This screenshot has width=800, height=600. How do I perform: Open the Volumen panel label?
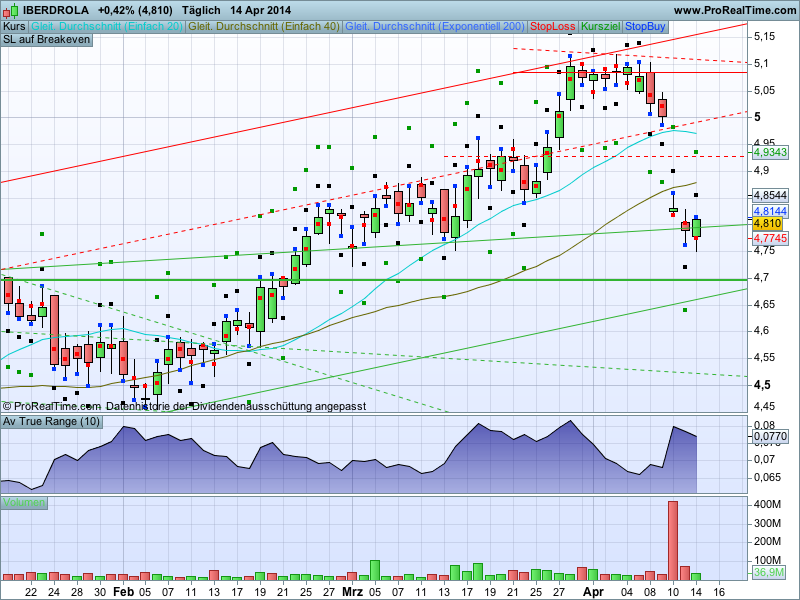[x=23, y=503]
